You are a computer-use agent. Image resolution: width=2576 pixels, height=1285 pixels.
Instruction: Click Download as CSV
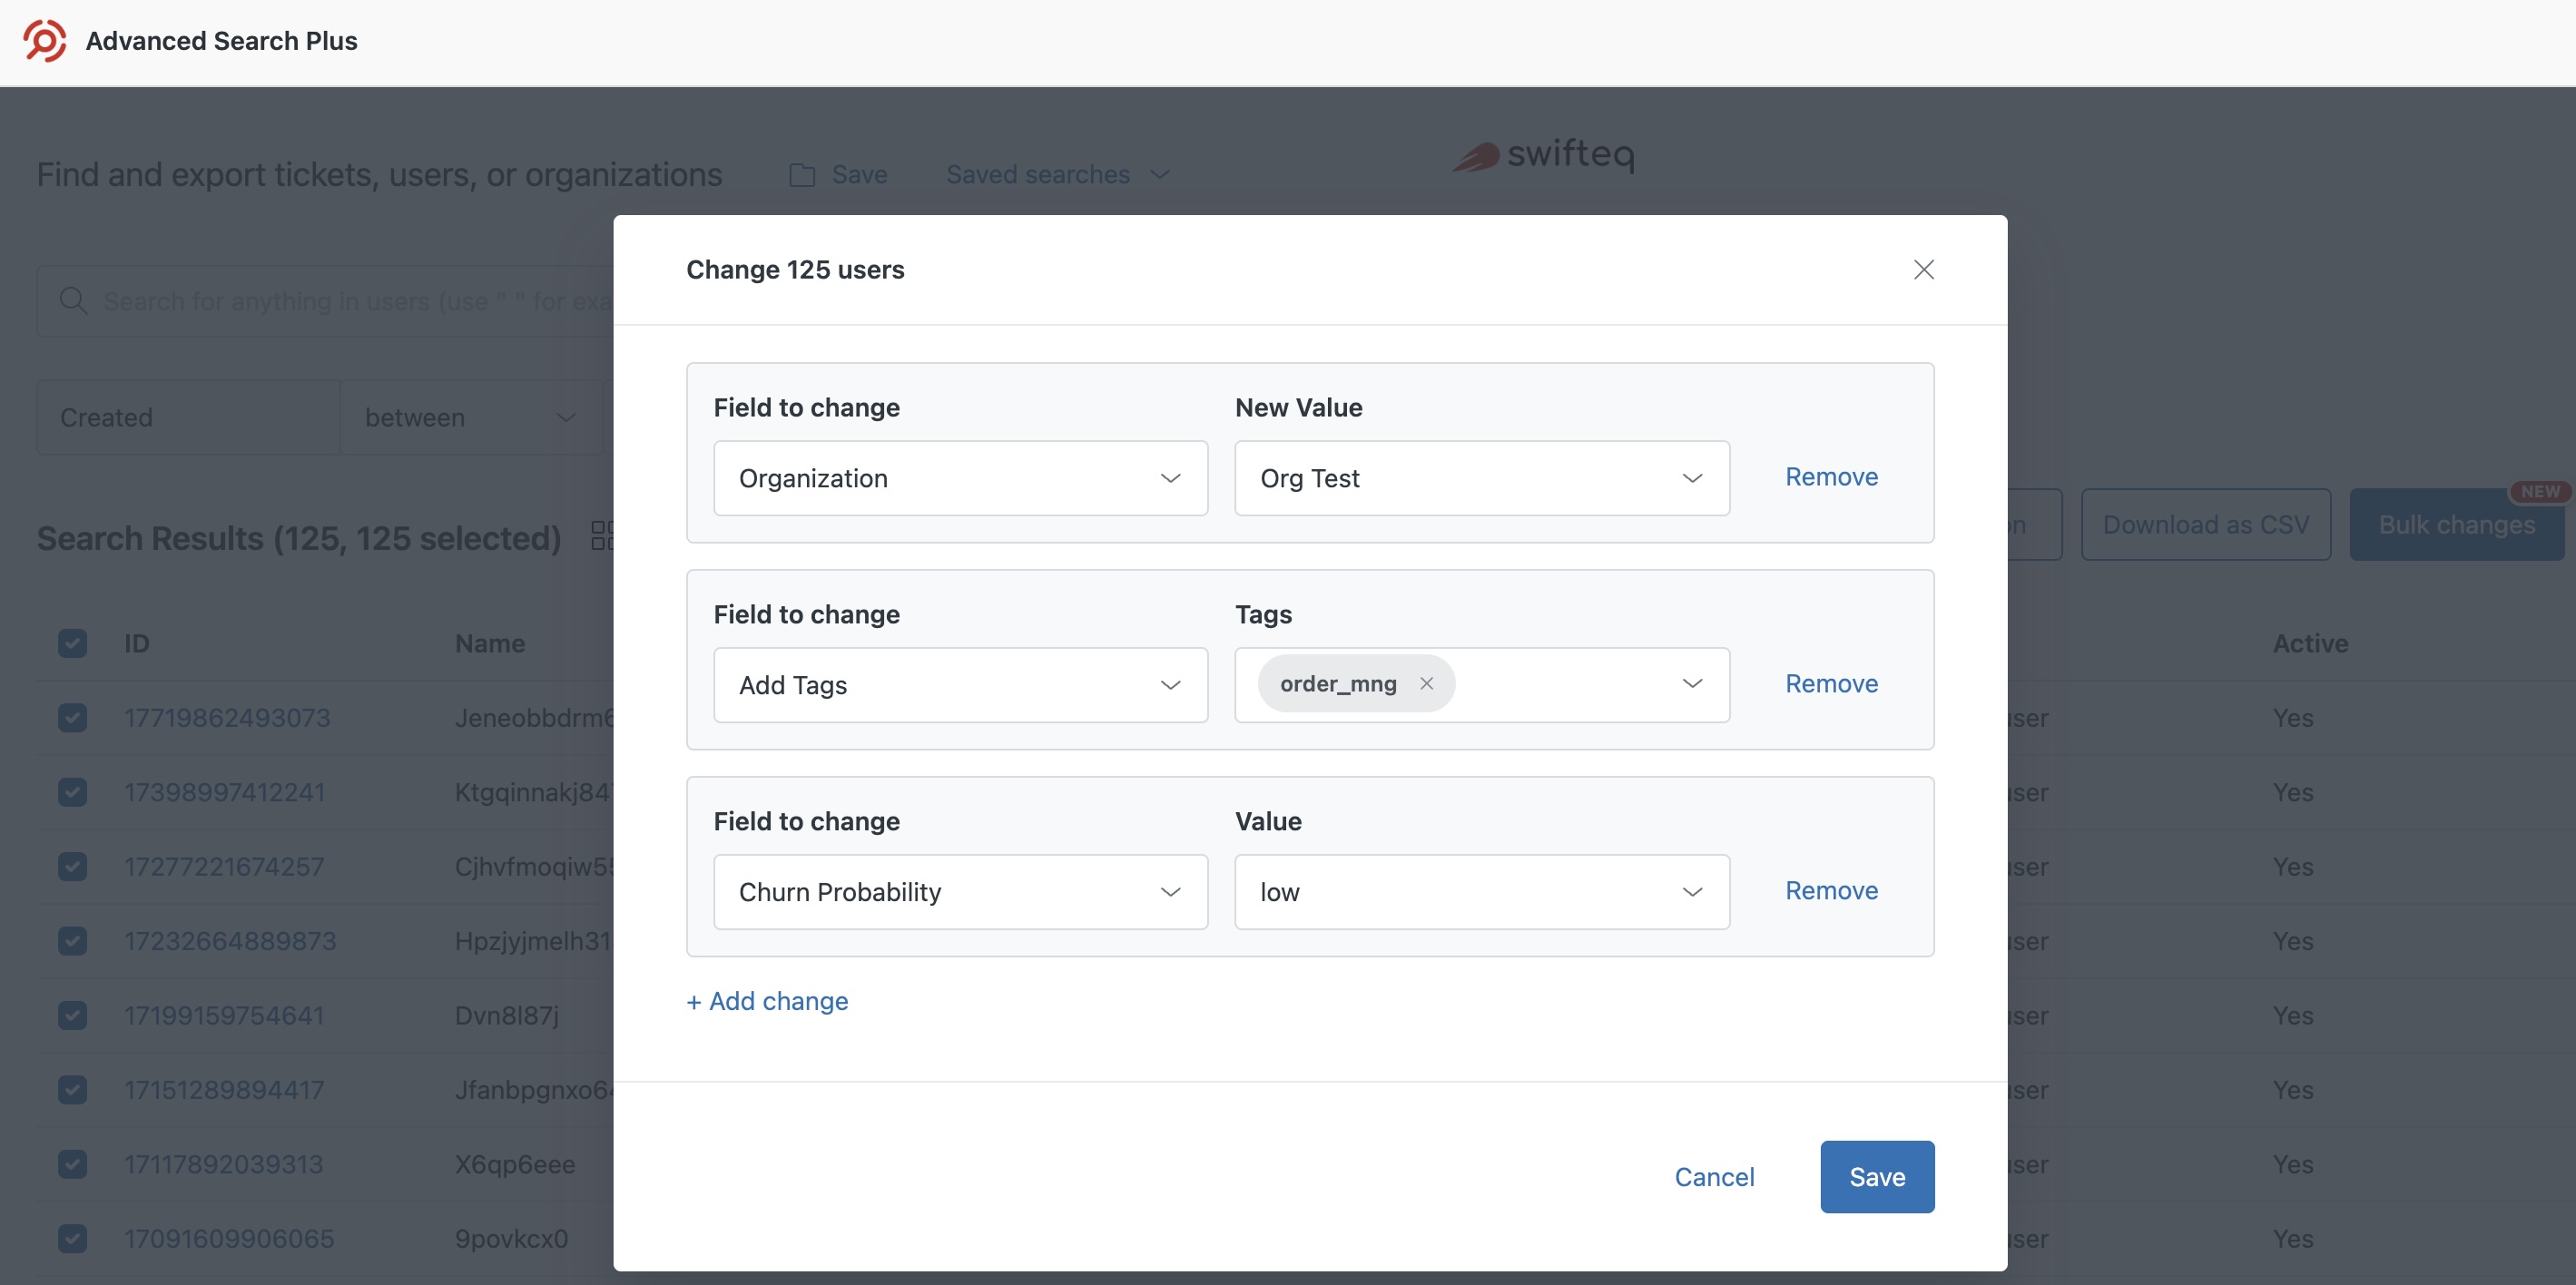[2205, 524]
